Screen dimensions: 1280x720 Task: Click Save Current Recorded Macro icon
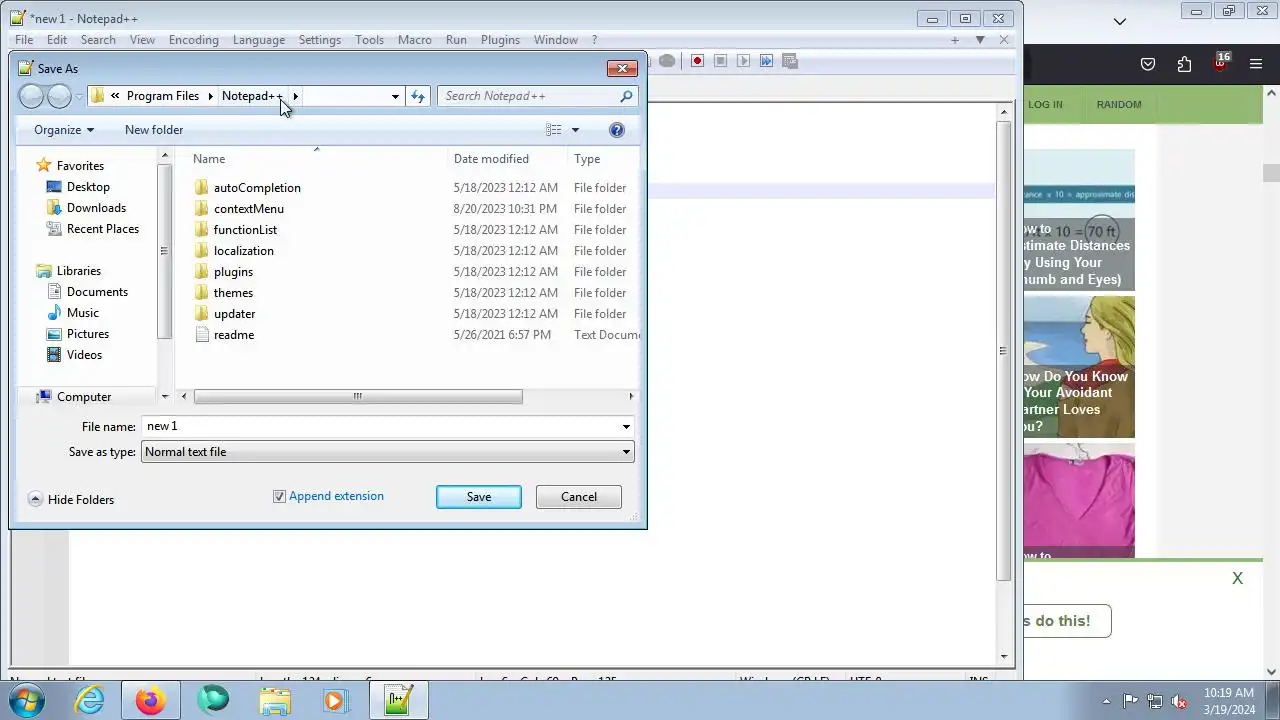click(790, 61)
